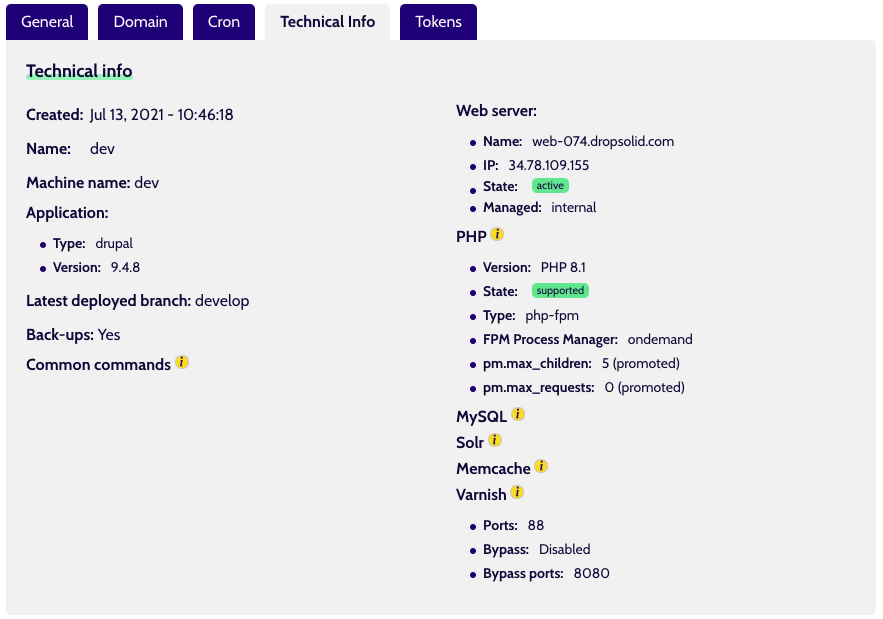Screen dimensions: 883x619
Task: Click the info icon next to PHP
Action: pyautogui.click(x=497, y=234)
